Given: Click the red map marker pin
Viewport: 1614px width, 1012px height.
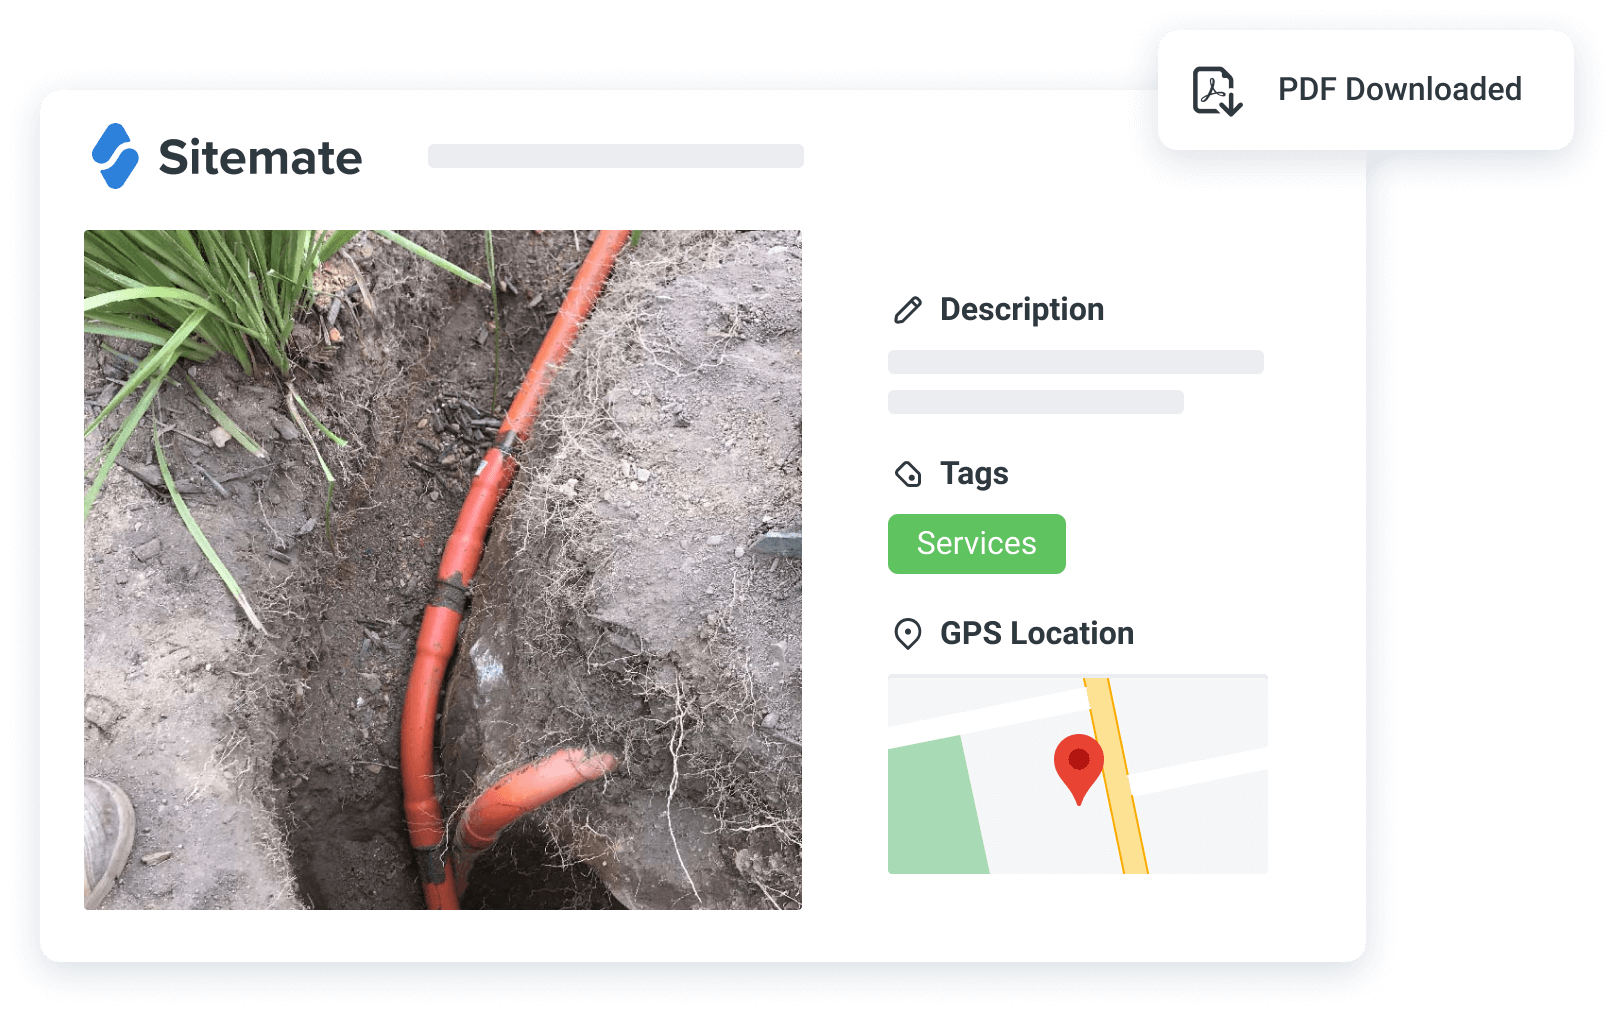Looking at the screenshot, I should (1079, 768).
